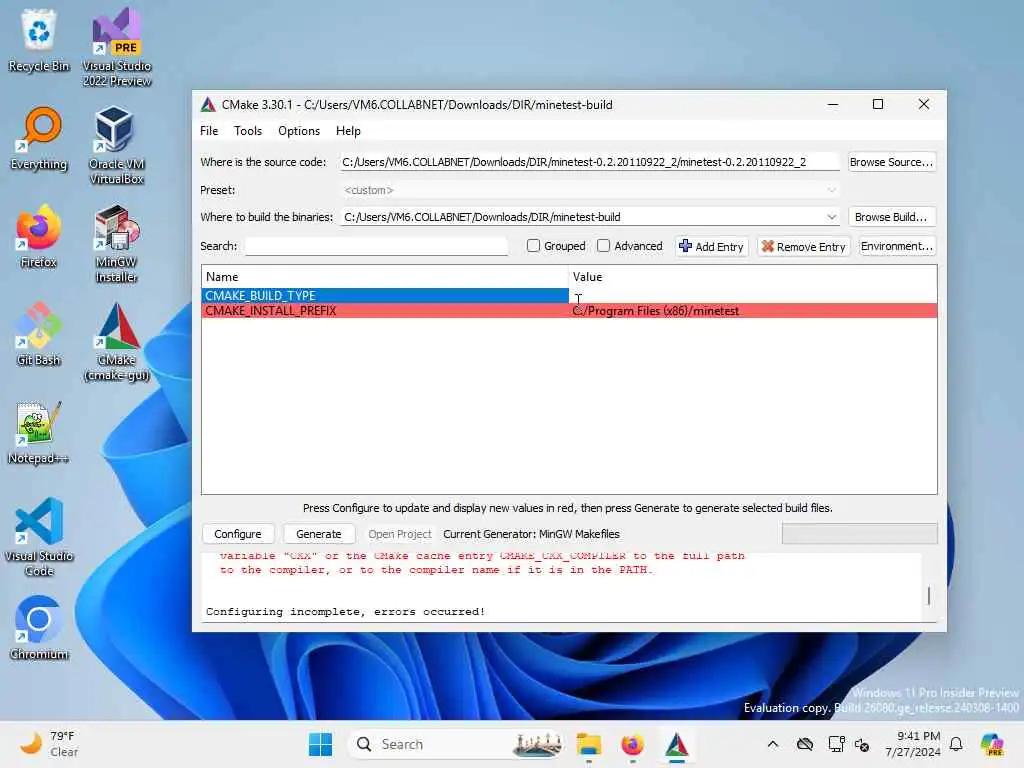Viewport: 1024px width, 768px height.
Task: Switch to Firefox in the taskbar
Action: [x=632, y=744]
